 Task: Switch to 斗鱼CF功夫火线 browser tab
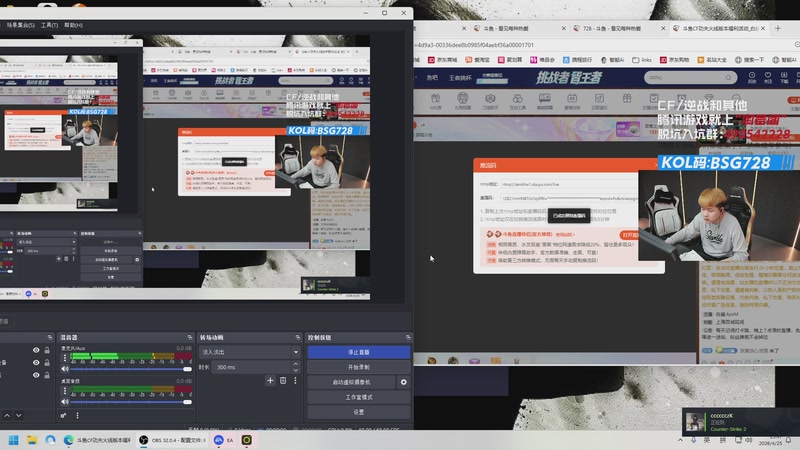[719, 29]
